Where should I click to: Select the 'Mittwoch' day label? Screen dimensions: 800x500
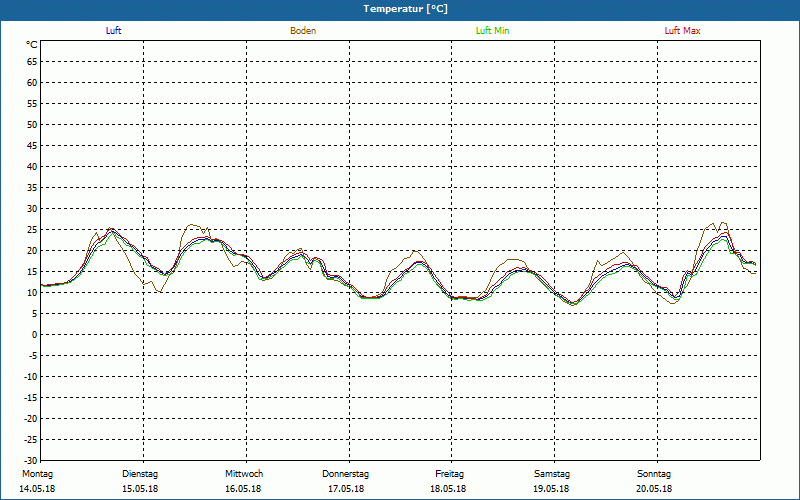pyautogui.click(x=244, y=474)
